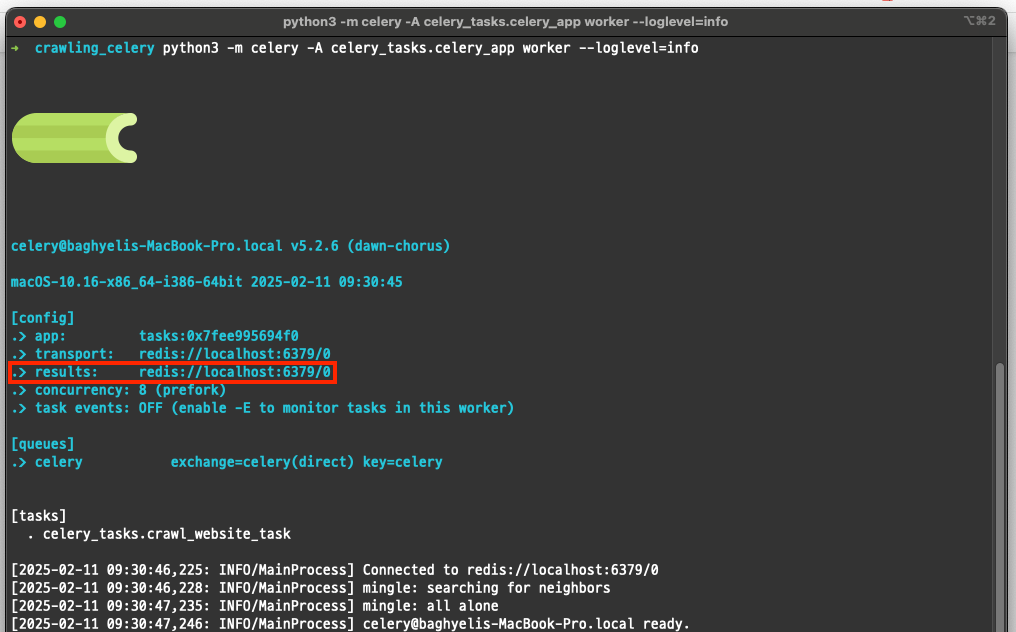The image size is (1016, 632).
Task: Click the green arrow shell prompt
Action: pyautogui.click(x=13, y=47)
